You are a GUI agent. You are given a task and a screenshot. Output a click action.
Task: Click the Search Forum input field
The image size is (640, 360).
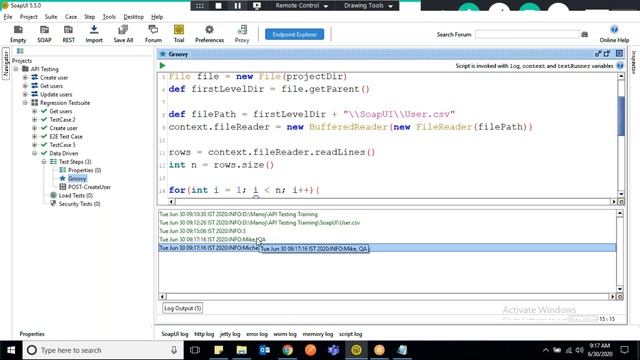[527, 34]
